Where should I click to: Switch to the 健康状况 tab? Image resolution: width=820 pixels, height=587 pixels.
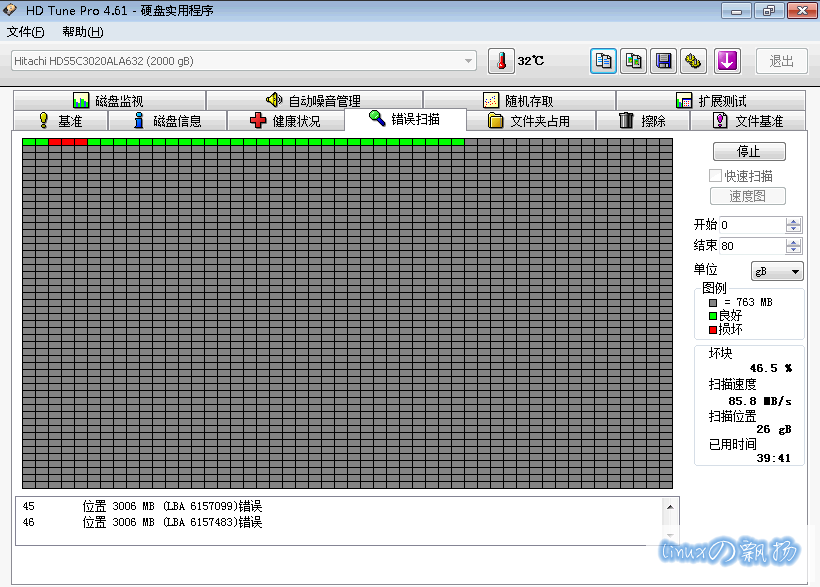click(286, 120)
